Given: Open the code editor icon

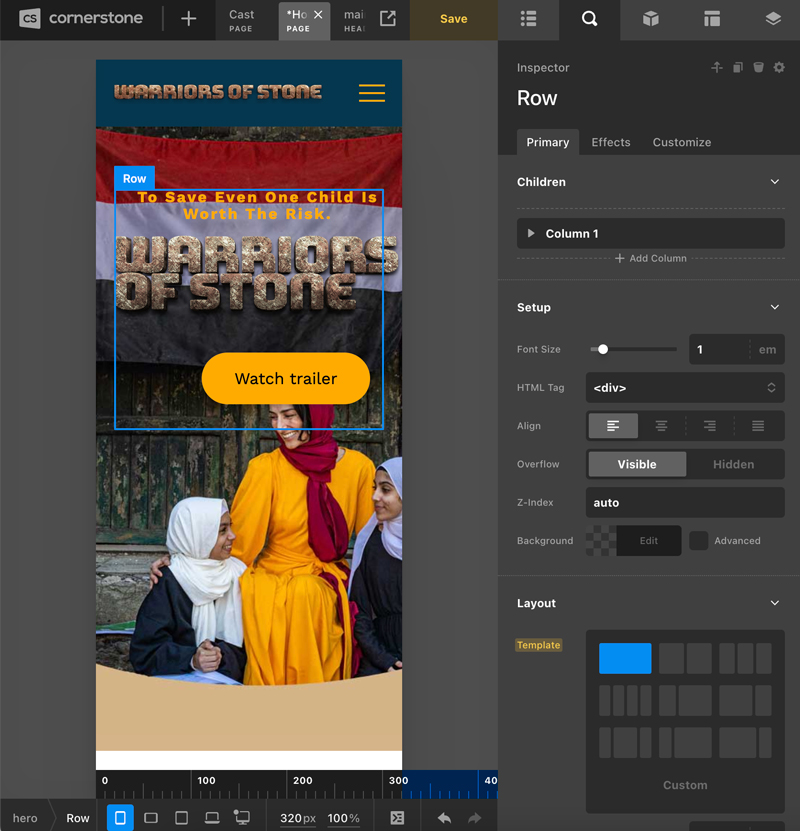Looking at the screenshot, I should click(x=397, y=818).
